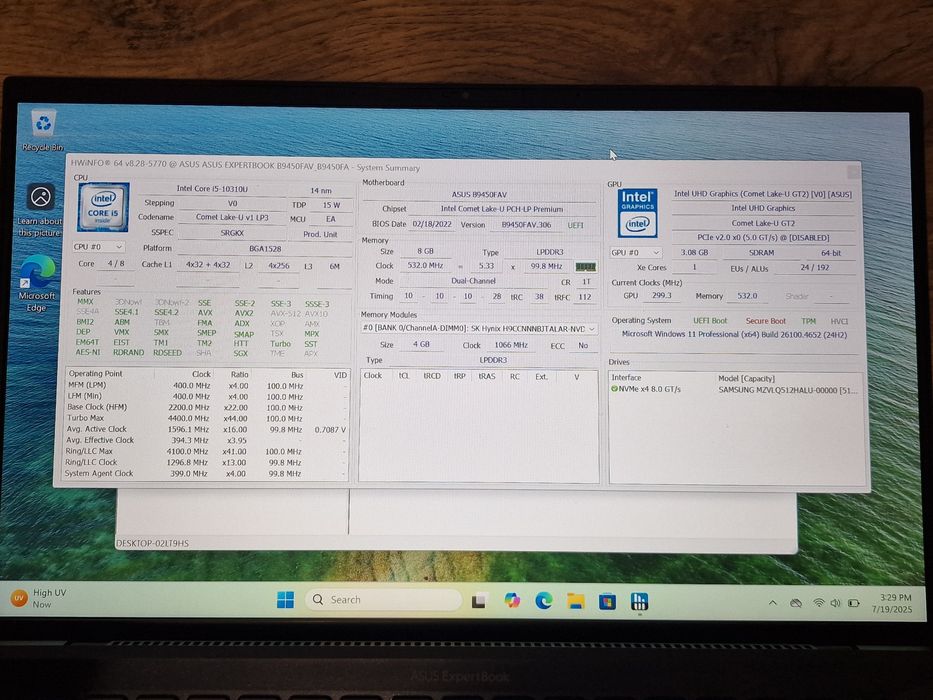Screen dimensions: 933x700
Task: Click the 8 GB memory size value
Action: (x=425, y=251)
